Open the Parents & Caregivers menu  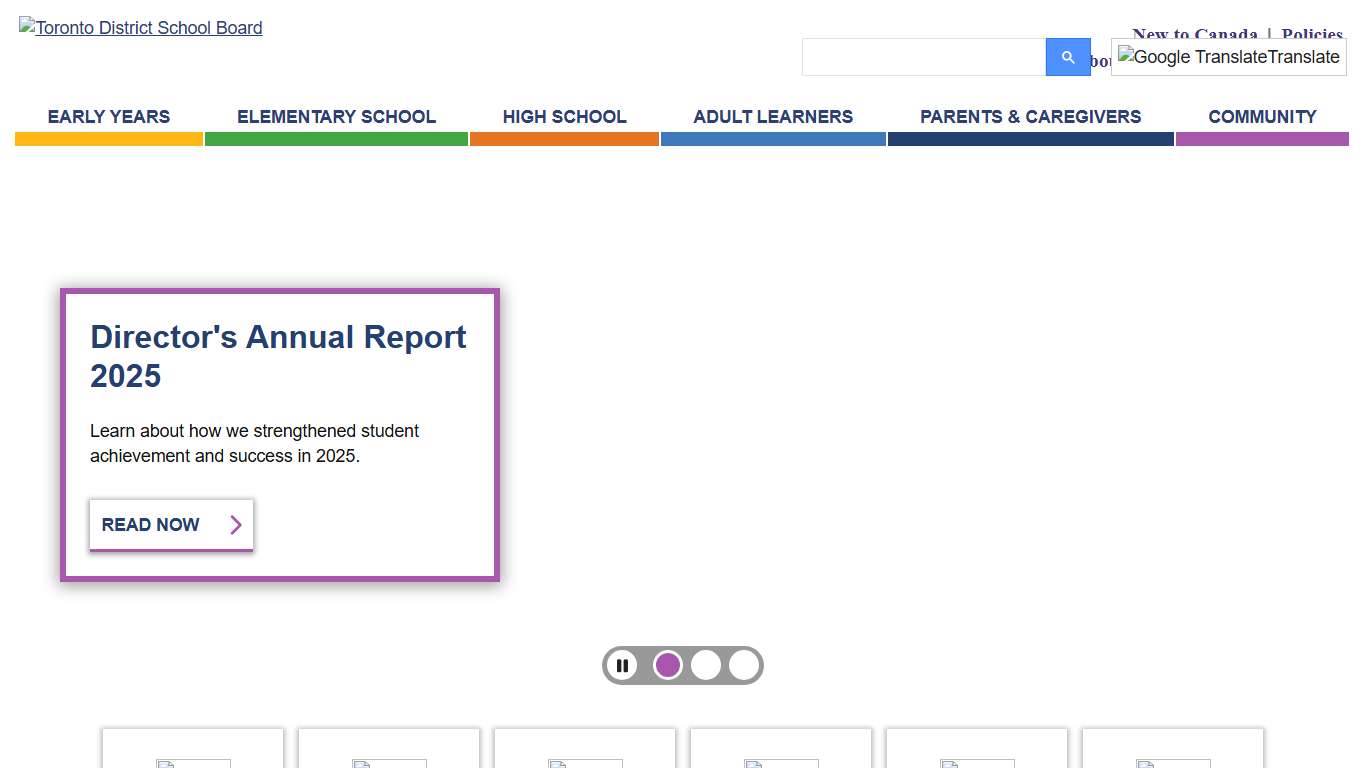pos(1030,117)
